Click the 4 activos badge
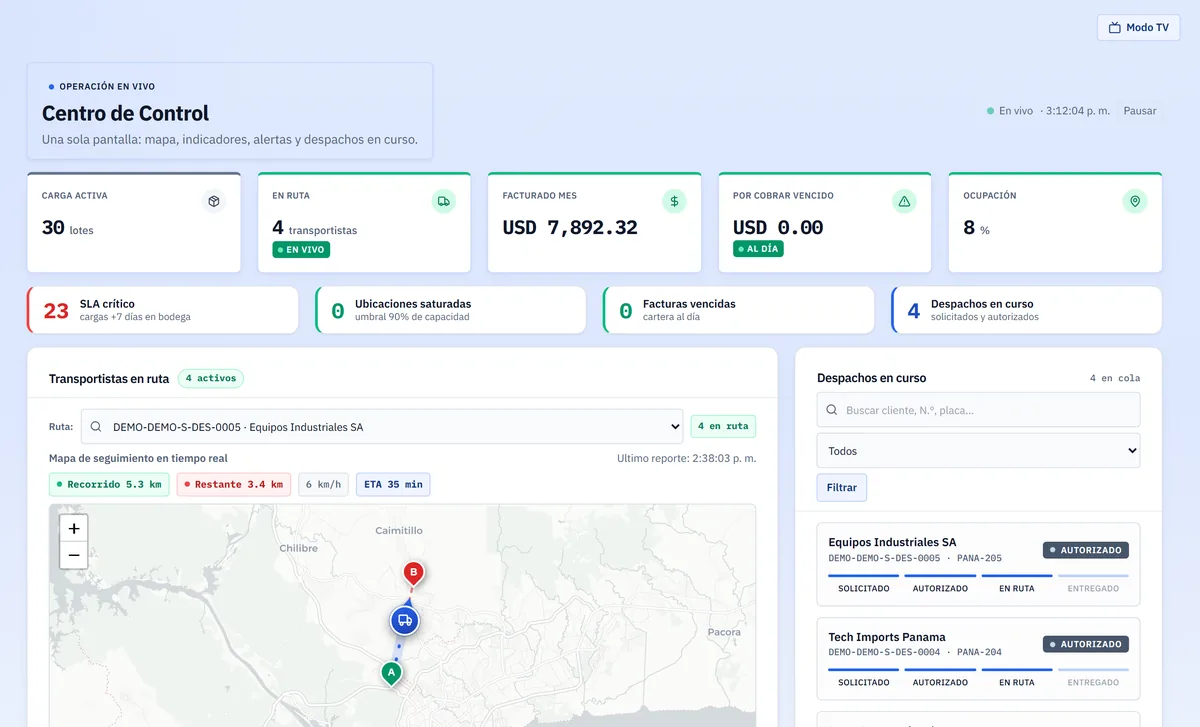The height and width of the screenshot is (727, 1200). coord(211,379)
